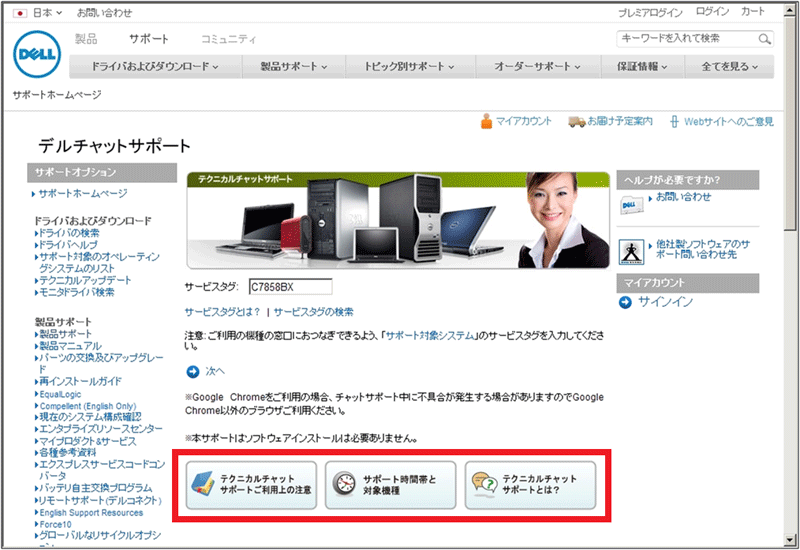Click テクニカルチャットサポートご利用上の注意 button
Screen dimensions: 800x550
(x=251, y=485)
